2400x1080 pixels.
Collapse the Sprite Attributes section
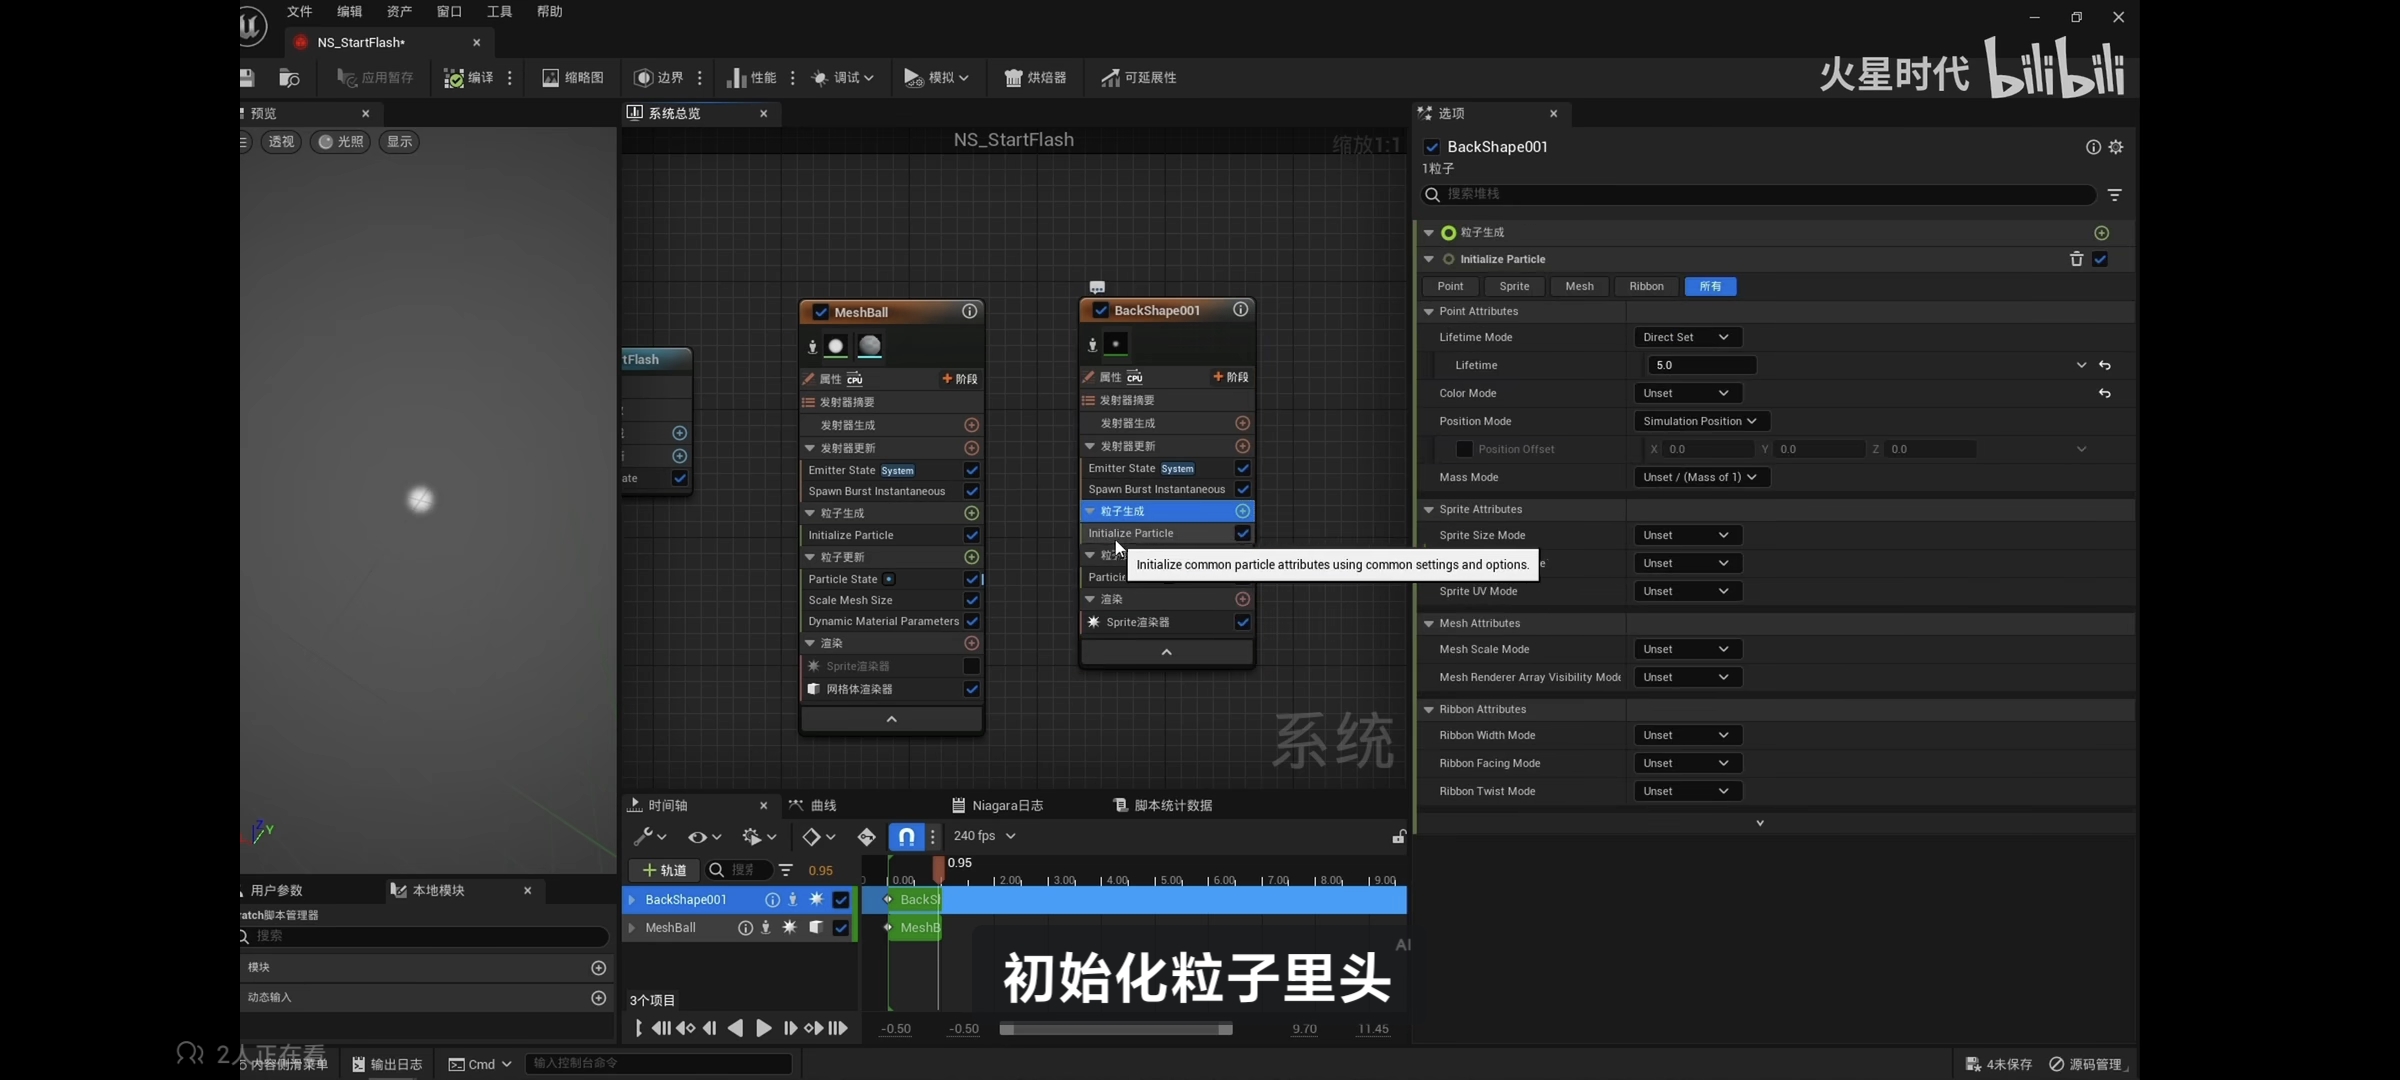point(1429,510)
